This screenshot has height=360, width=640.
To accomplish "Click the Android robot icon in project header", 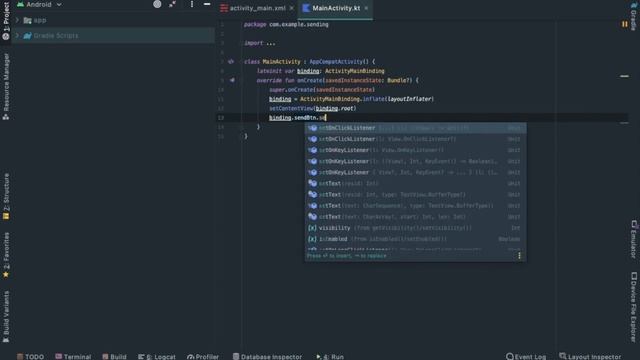I will (x=20, y=4).
